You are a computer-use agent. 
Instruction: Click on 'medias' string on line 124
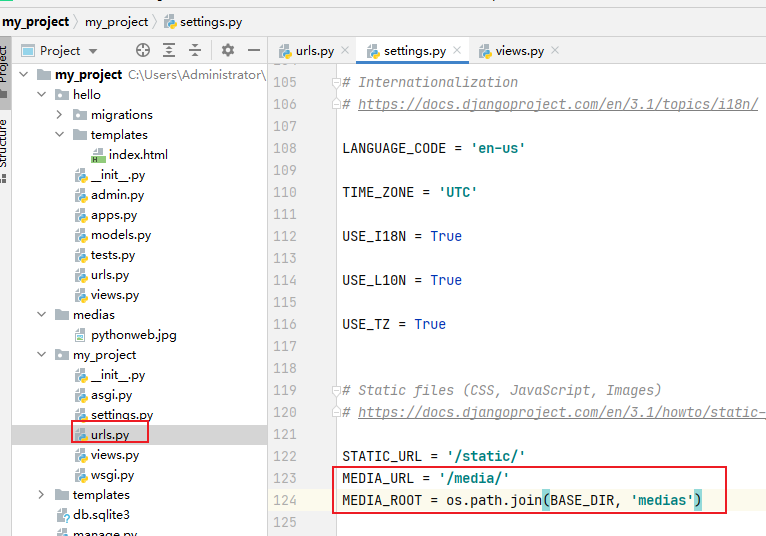tap(662, 500)
